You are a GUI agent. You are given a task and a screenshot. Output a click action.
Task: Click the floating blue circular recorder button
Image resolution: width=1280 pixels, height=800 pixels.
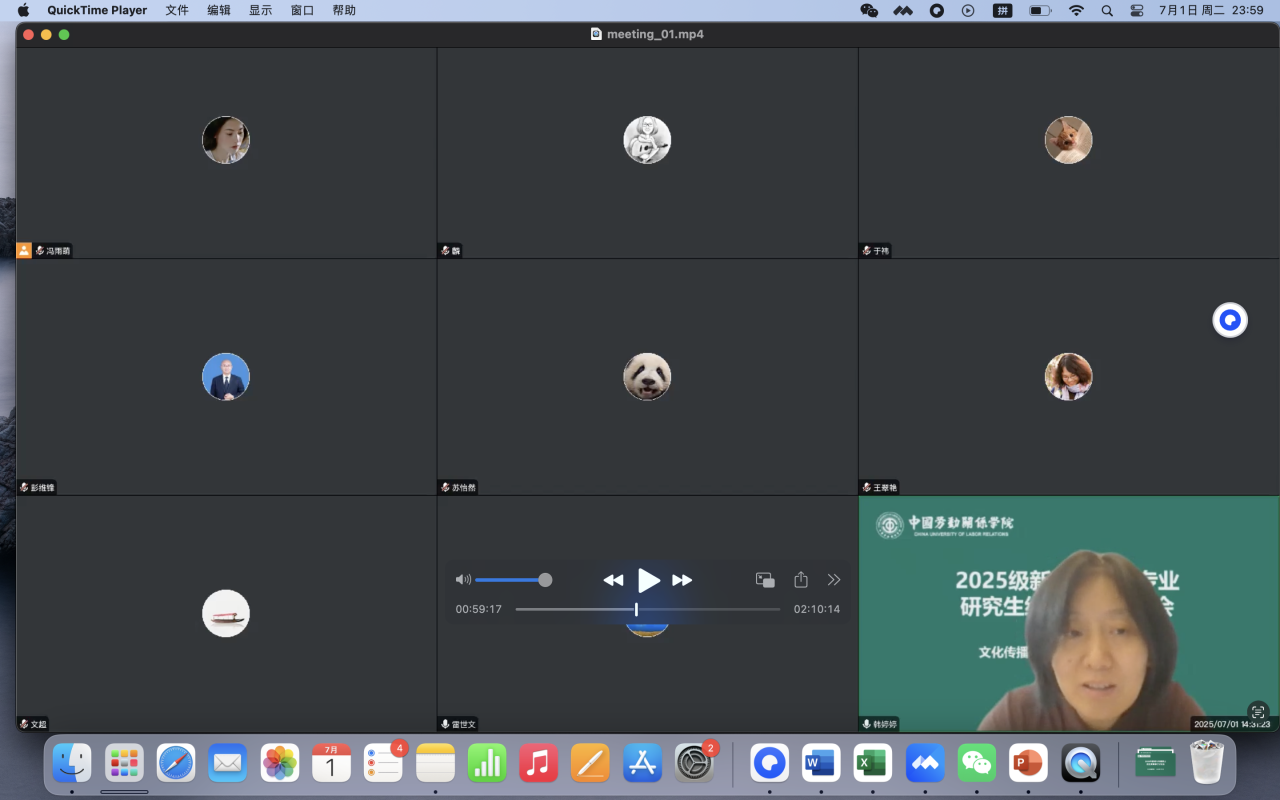point(1230,320)
